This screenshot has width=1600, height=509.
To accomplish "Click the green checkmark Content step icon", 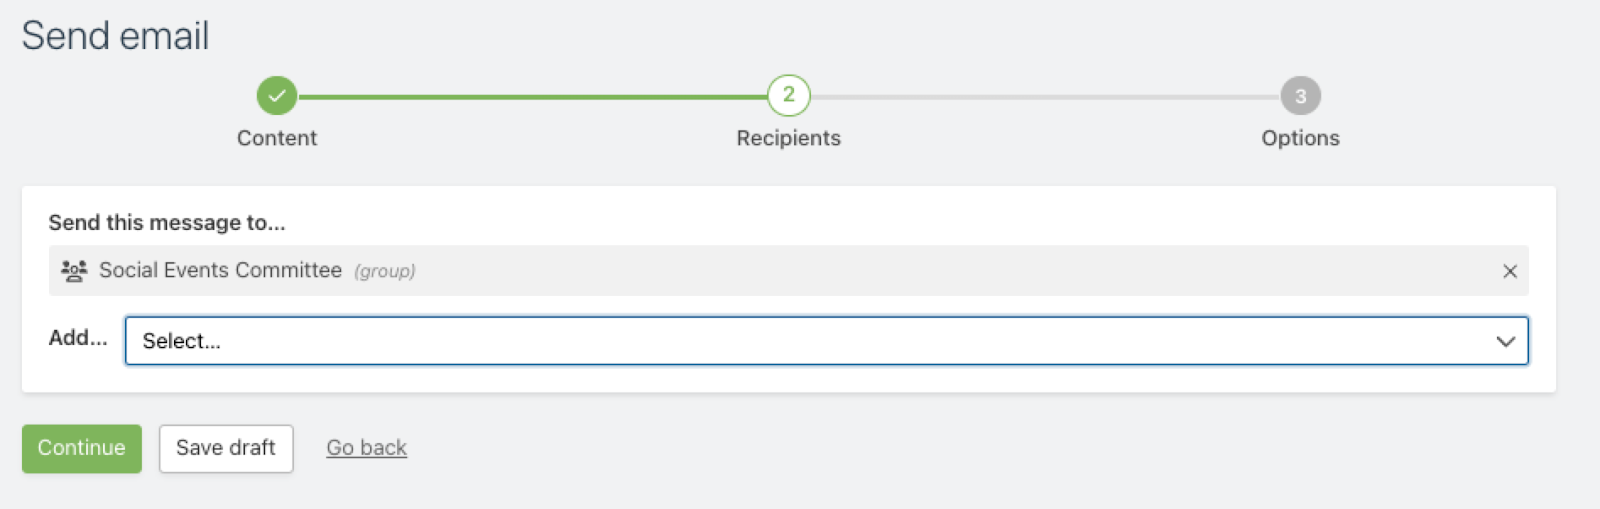I will pos(277,96).
